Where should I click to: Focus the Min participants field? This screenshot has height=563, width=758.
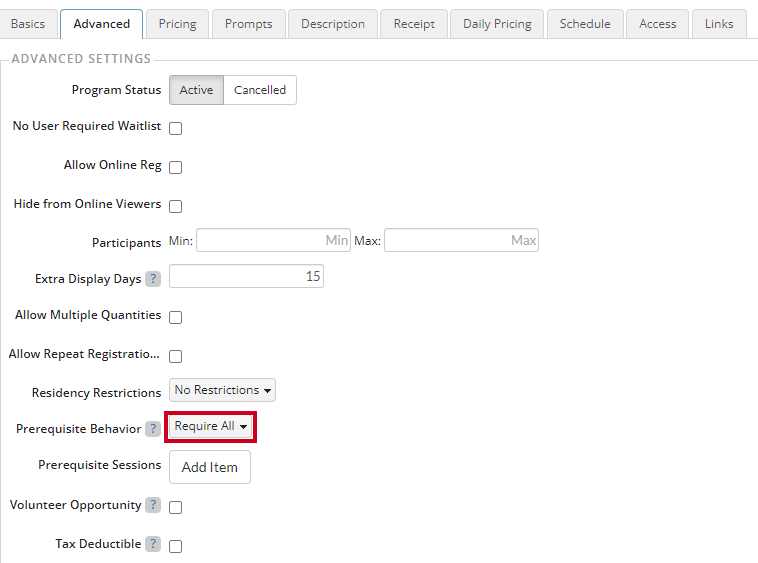pos(273,240)
